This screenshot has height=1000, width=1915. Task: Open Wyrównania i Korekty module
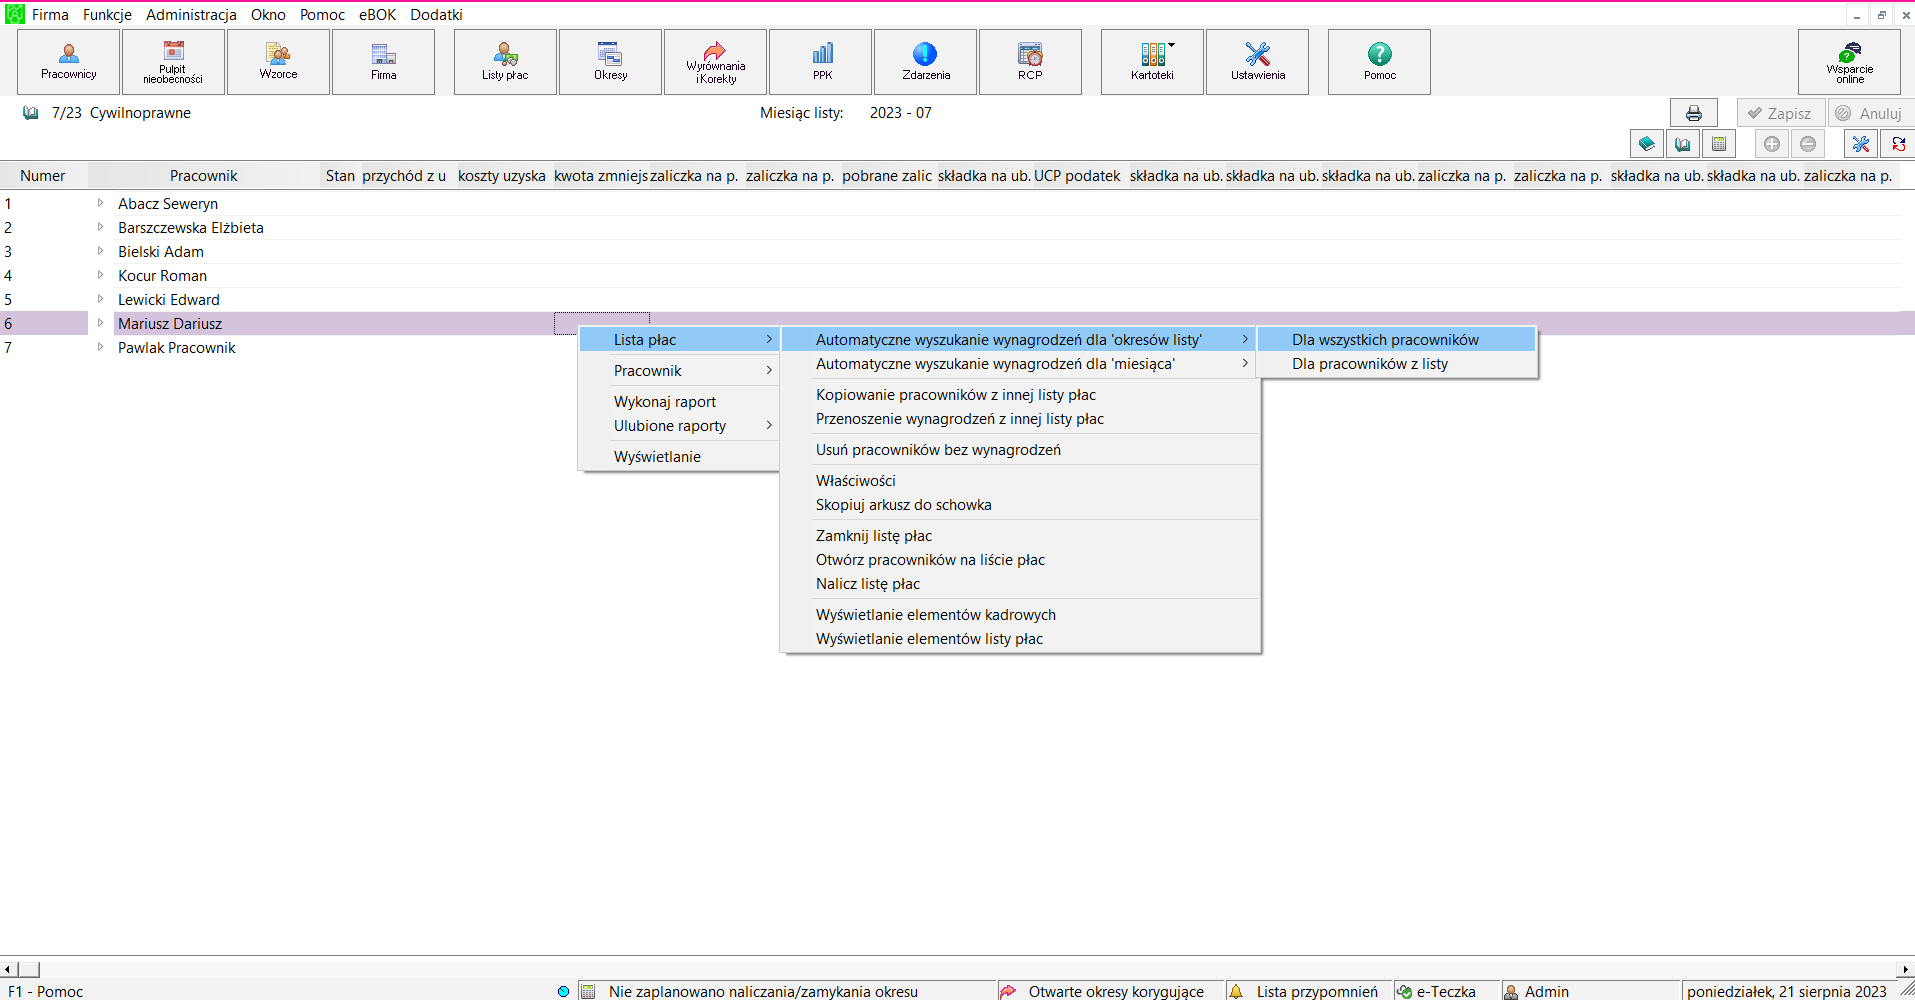pyautogui.click(x=715, y=62)
